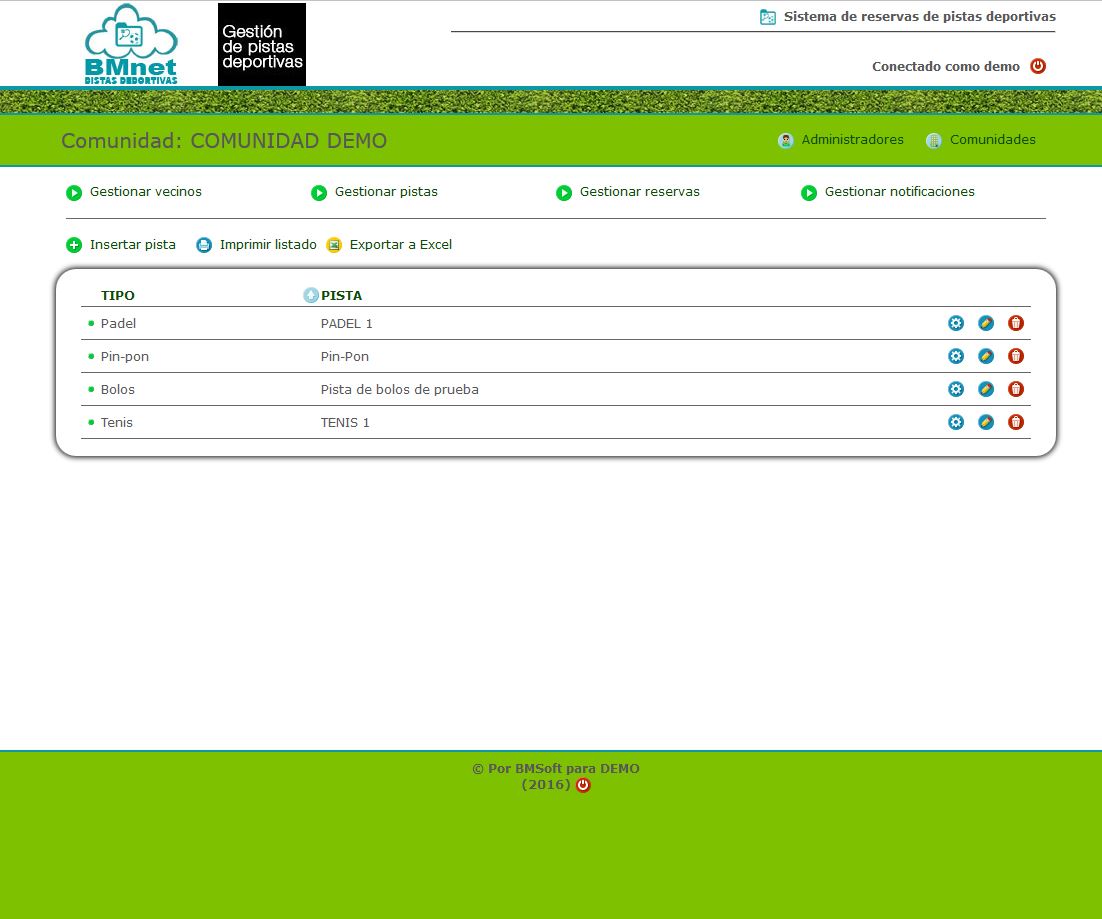Click the red logout icon beside Conectado como demo
Image resolution: width=1102 pixels, height=919 pixels.
1038,66
